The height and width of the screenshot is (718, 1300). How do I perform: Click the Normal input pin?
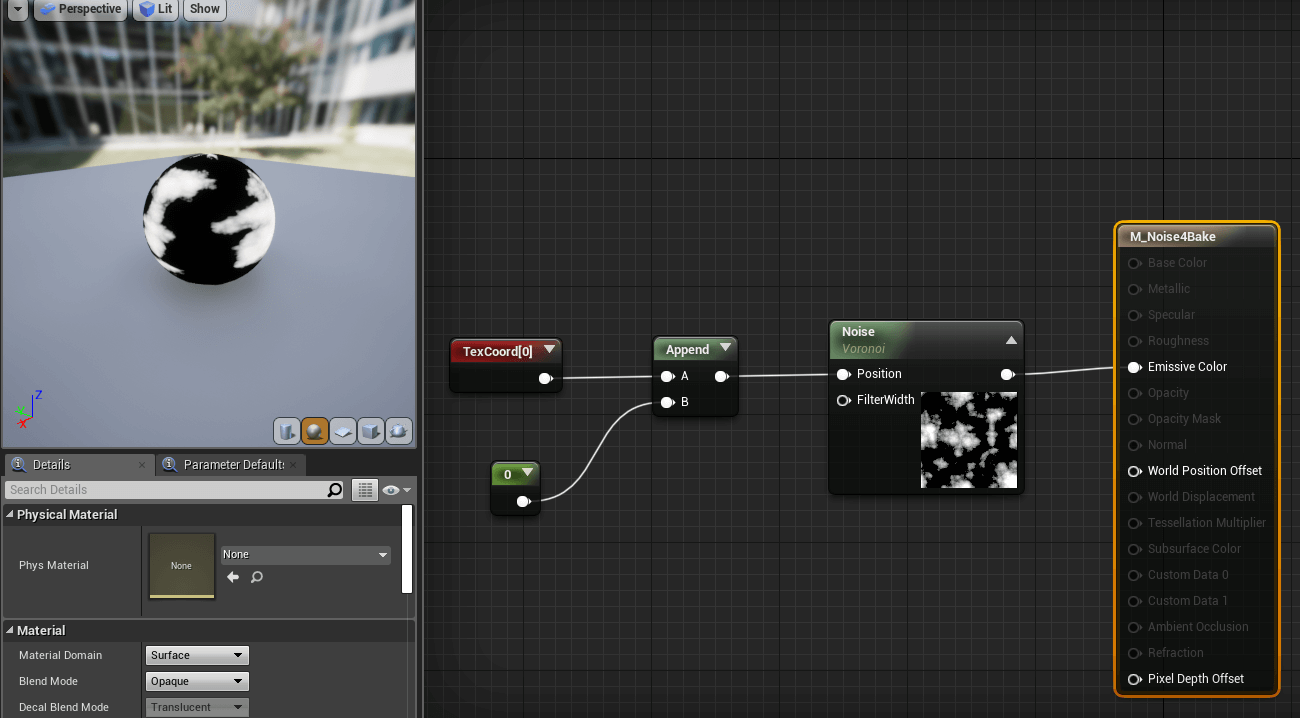tap(1135, 445)
